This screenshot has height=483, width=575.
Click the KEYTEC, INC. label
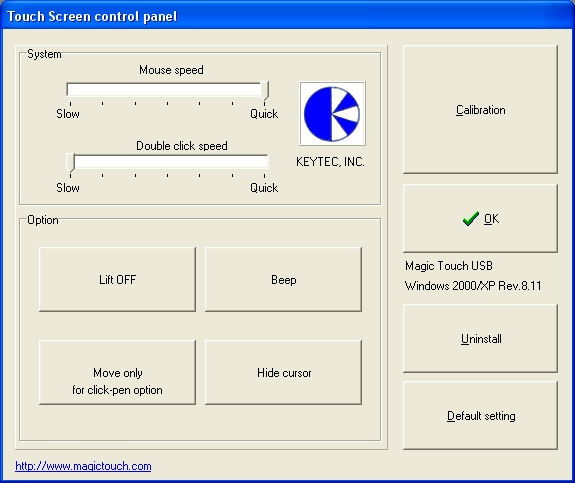[330, 162]
